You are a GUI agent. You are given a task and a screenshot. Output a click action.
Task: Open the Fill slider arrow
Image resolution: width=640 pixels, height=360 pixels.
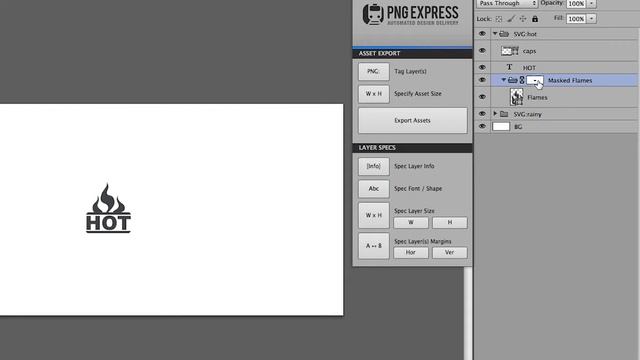coord(591,19)
